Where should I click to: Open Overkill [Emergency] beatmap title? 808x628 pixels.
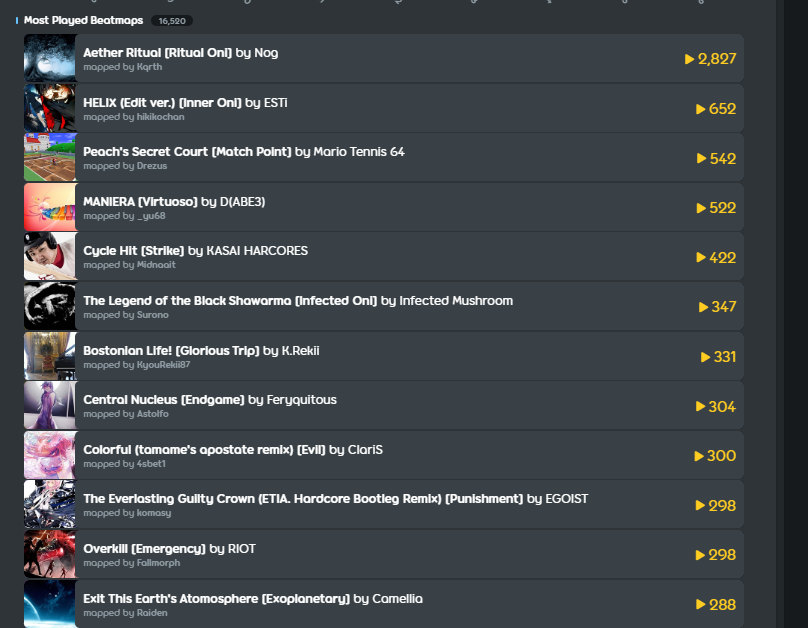click(x=144, y=549)
